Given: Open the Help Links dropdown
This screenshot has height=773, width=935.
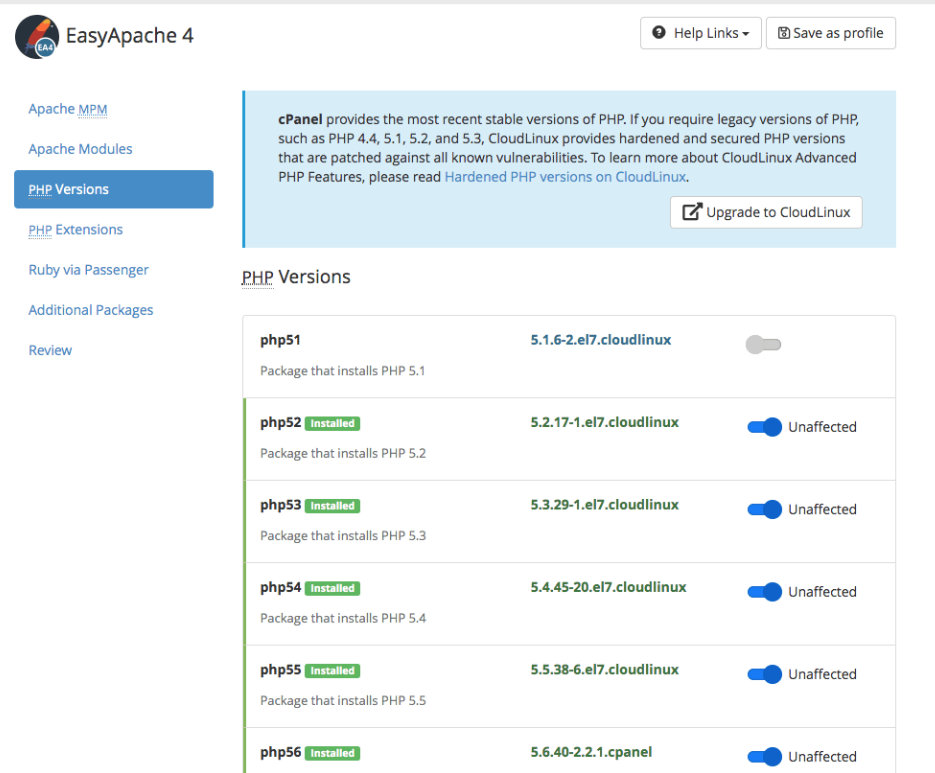Looking at the screenshot, I should [701, 33].
